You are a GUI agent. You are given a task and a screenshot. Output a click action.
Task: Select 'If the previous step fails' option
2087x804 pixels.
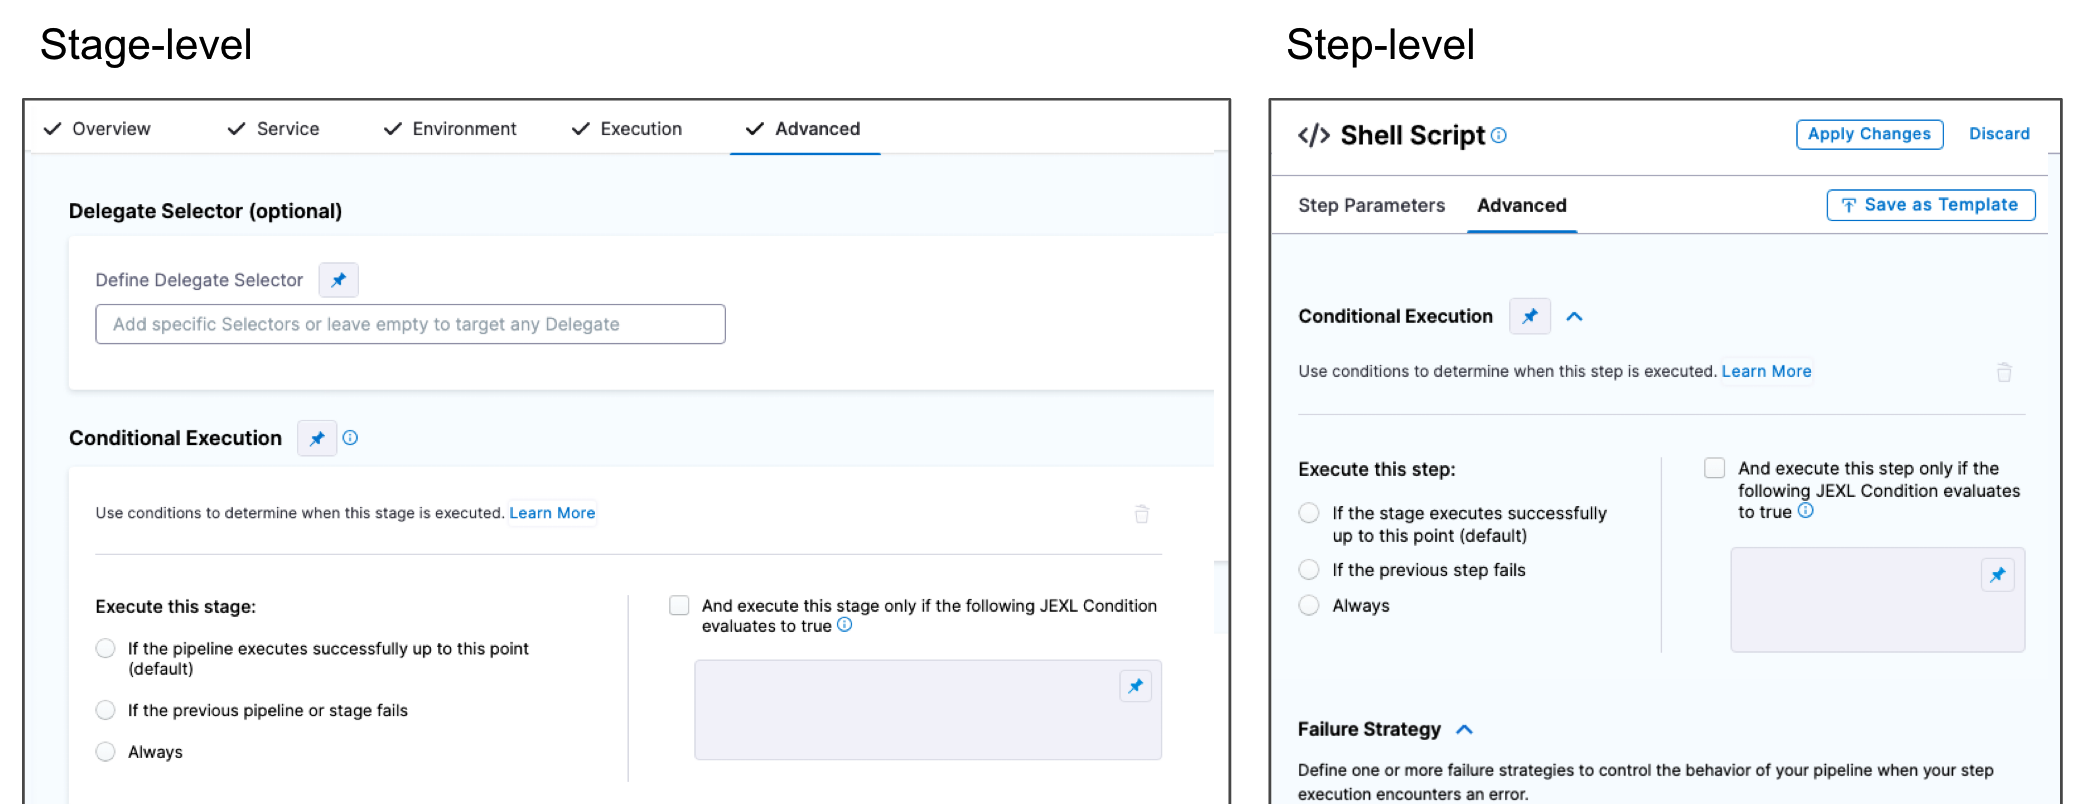click(x=1309, y=570)
